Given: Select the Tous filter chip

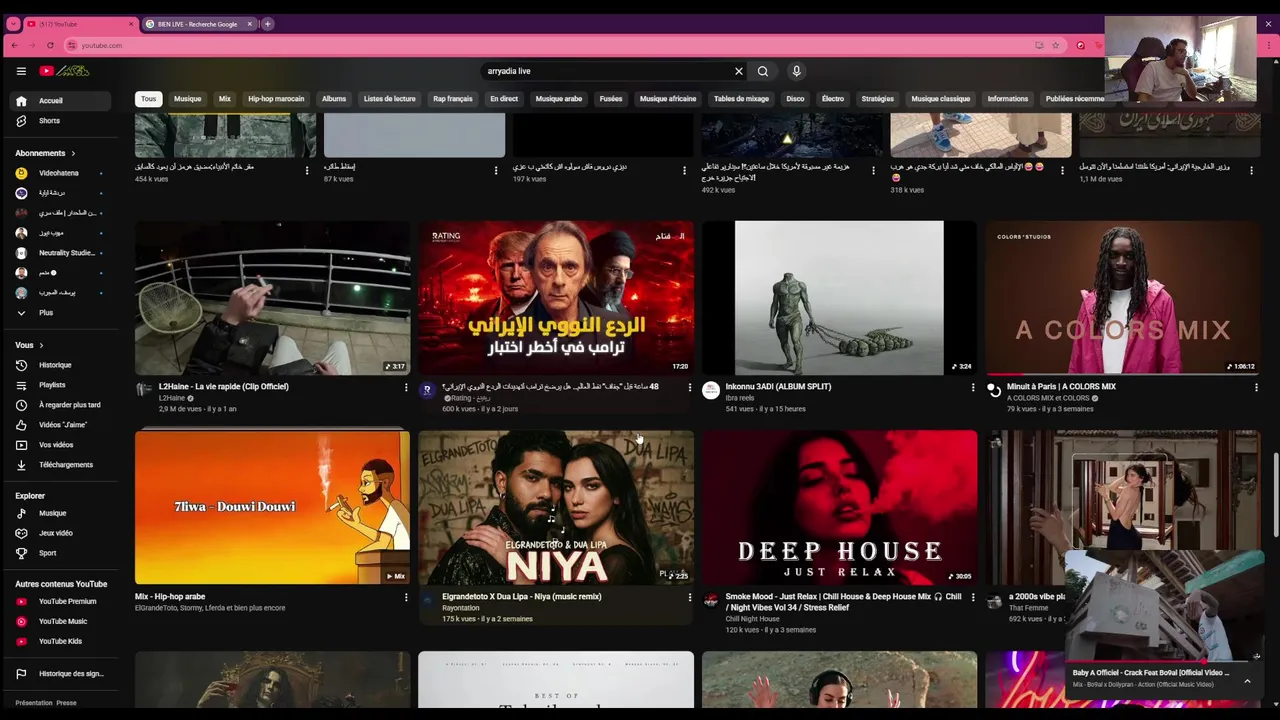Looking at the screenshot, I should click(149, 99).
